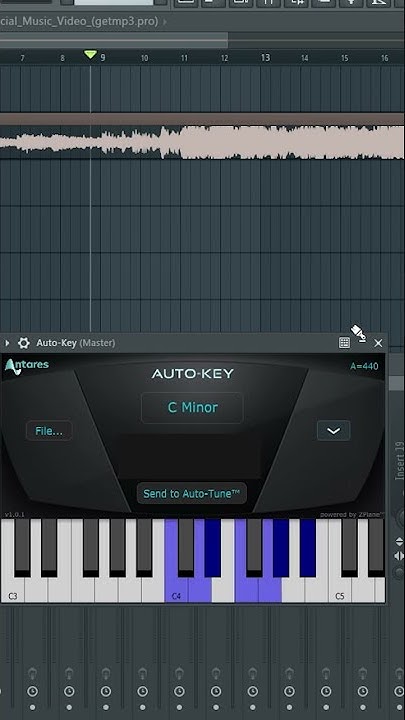Click the C5 key on the piano
The height and width of the screenshot is (720, 405).
coord(339,590)
